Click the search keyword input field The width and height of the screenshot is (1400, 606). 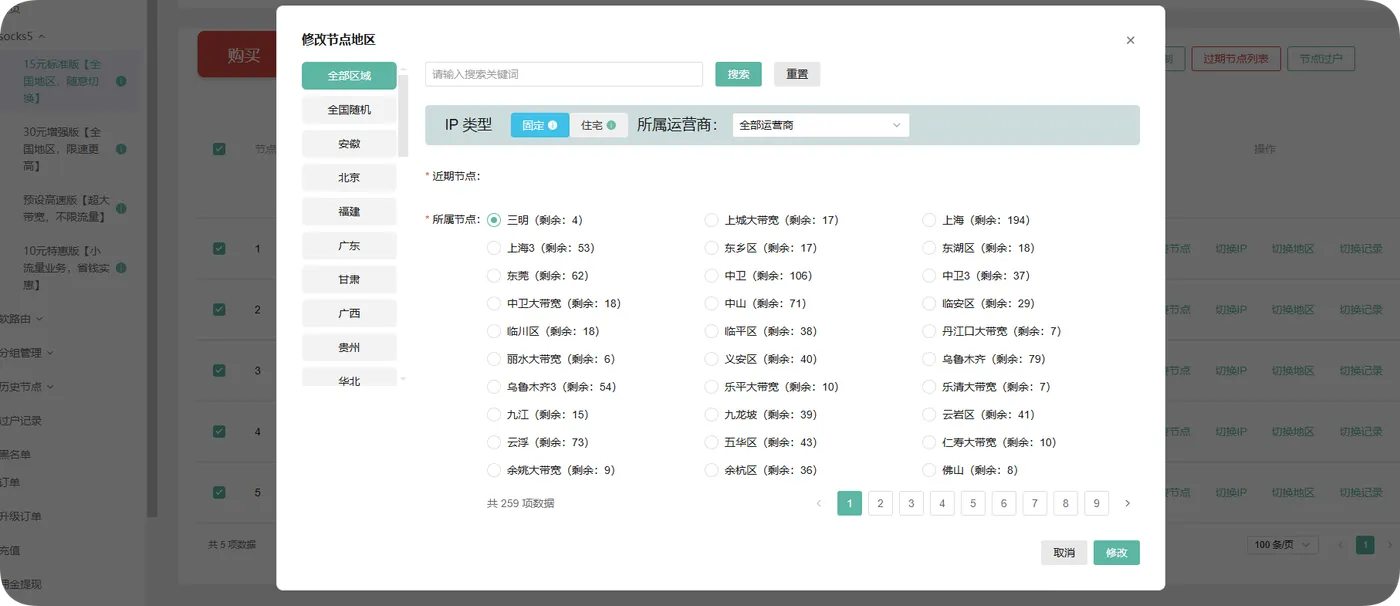[564, 74]
